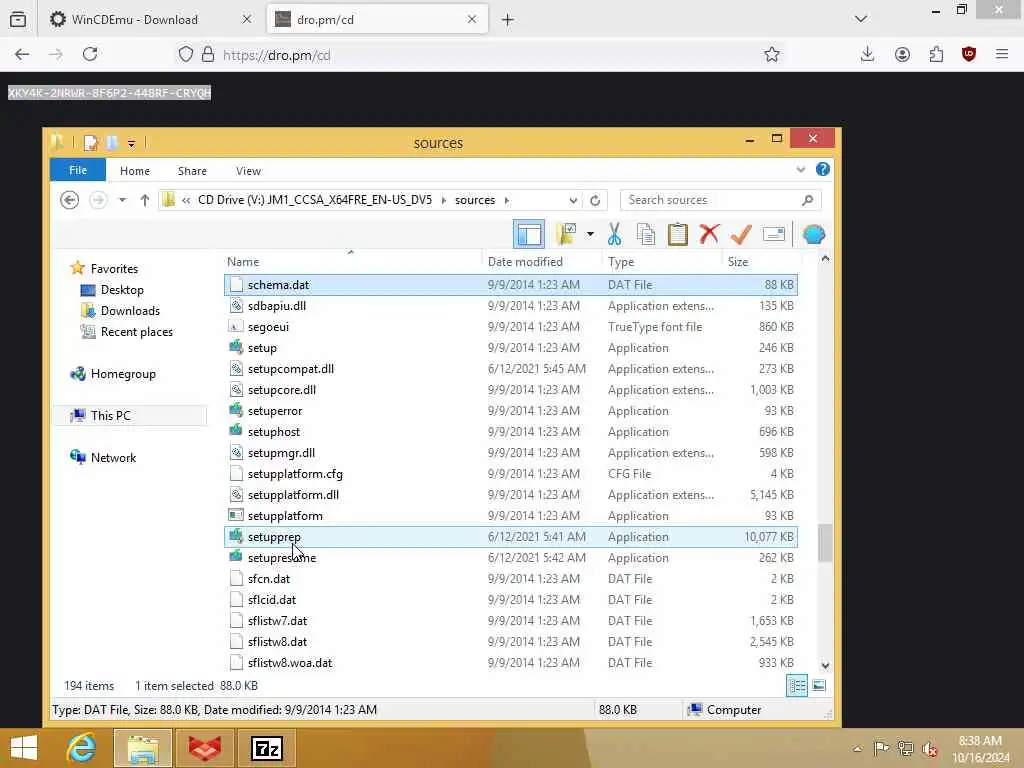Sort files by Size column header
The height and width of the screenshot is (768, 1024).
click(x=761, y=262)
